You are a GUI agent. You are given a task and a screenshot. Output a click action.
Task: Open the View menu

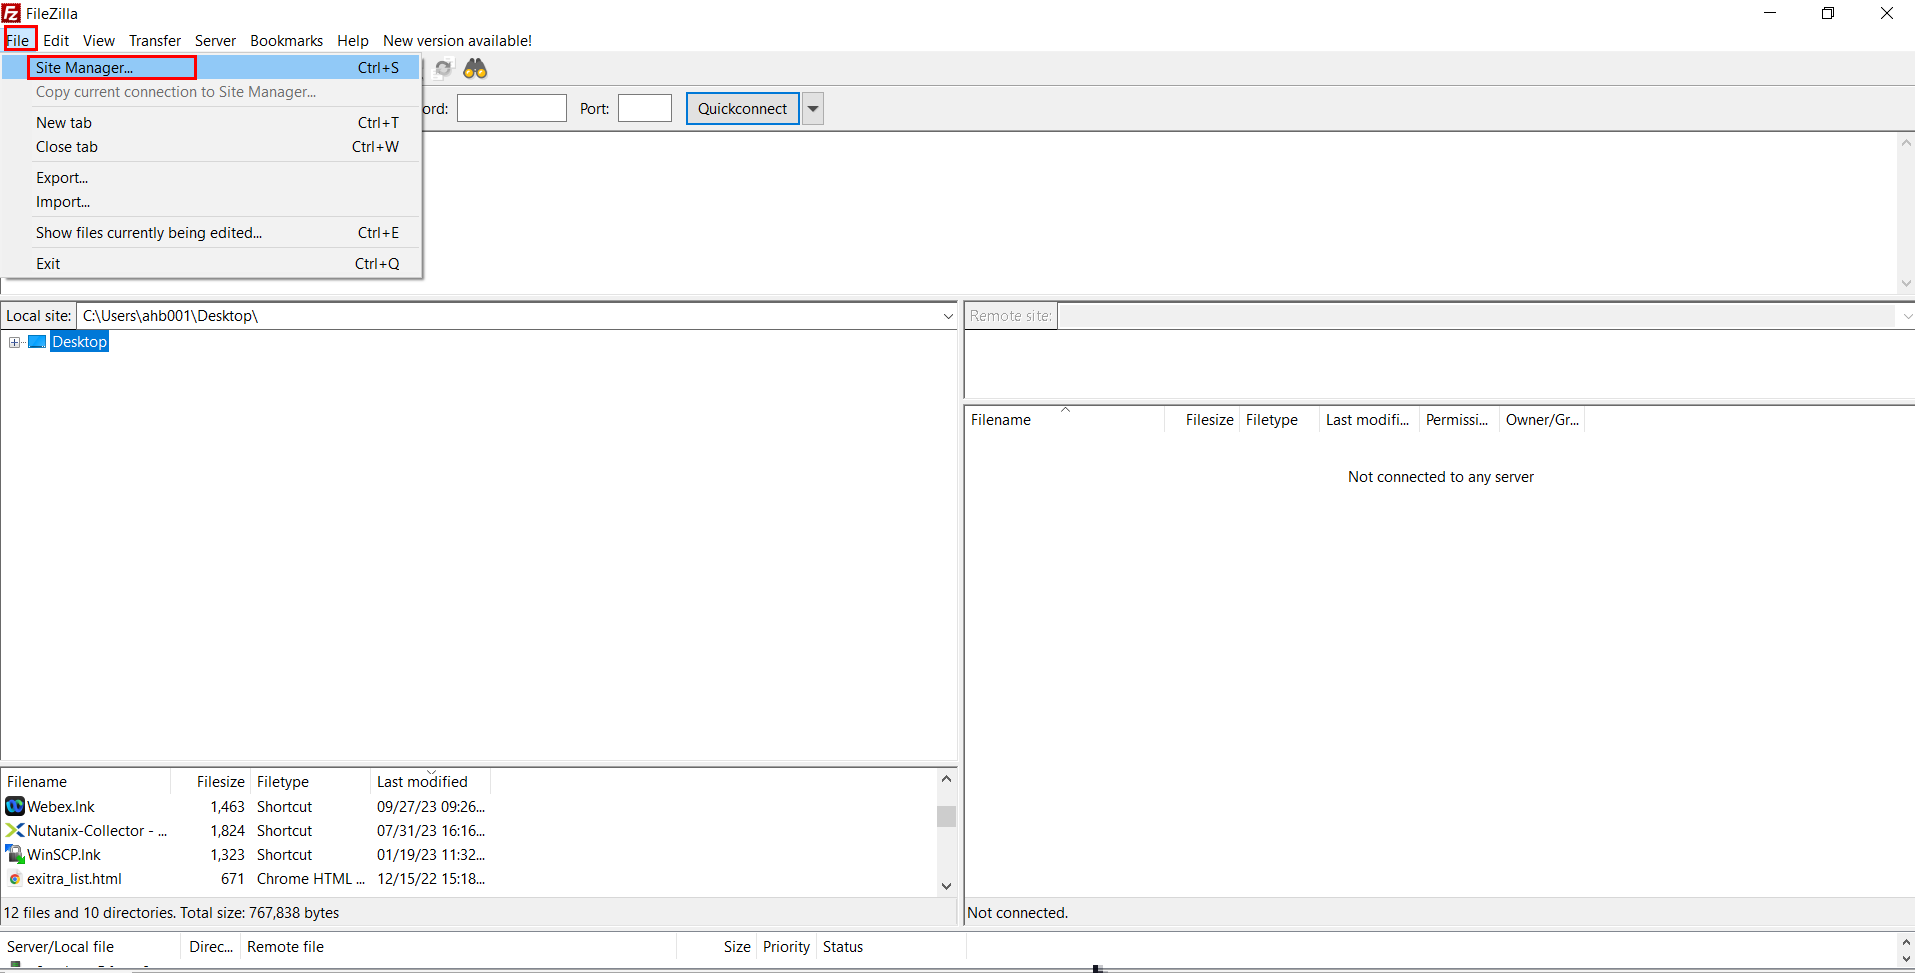99,40
